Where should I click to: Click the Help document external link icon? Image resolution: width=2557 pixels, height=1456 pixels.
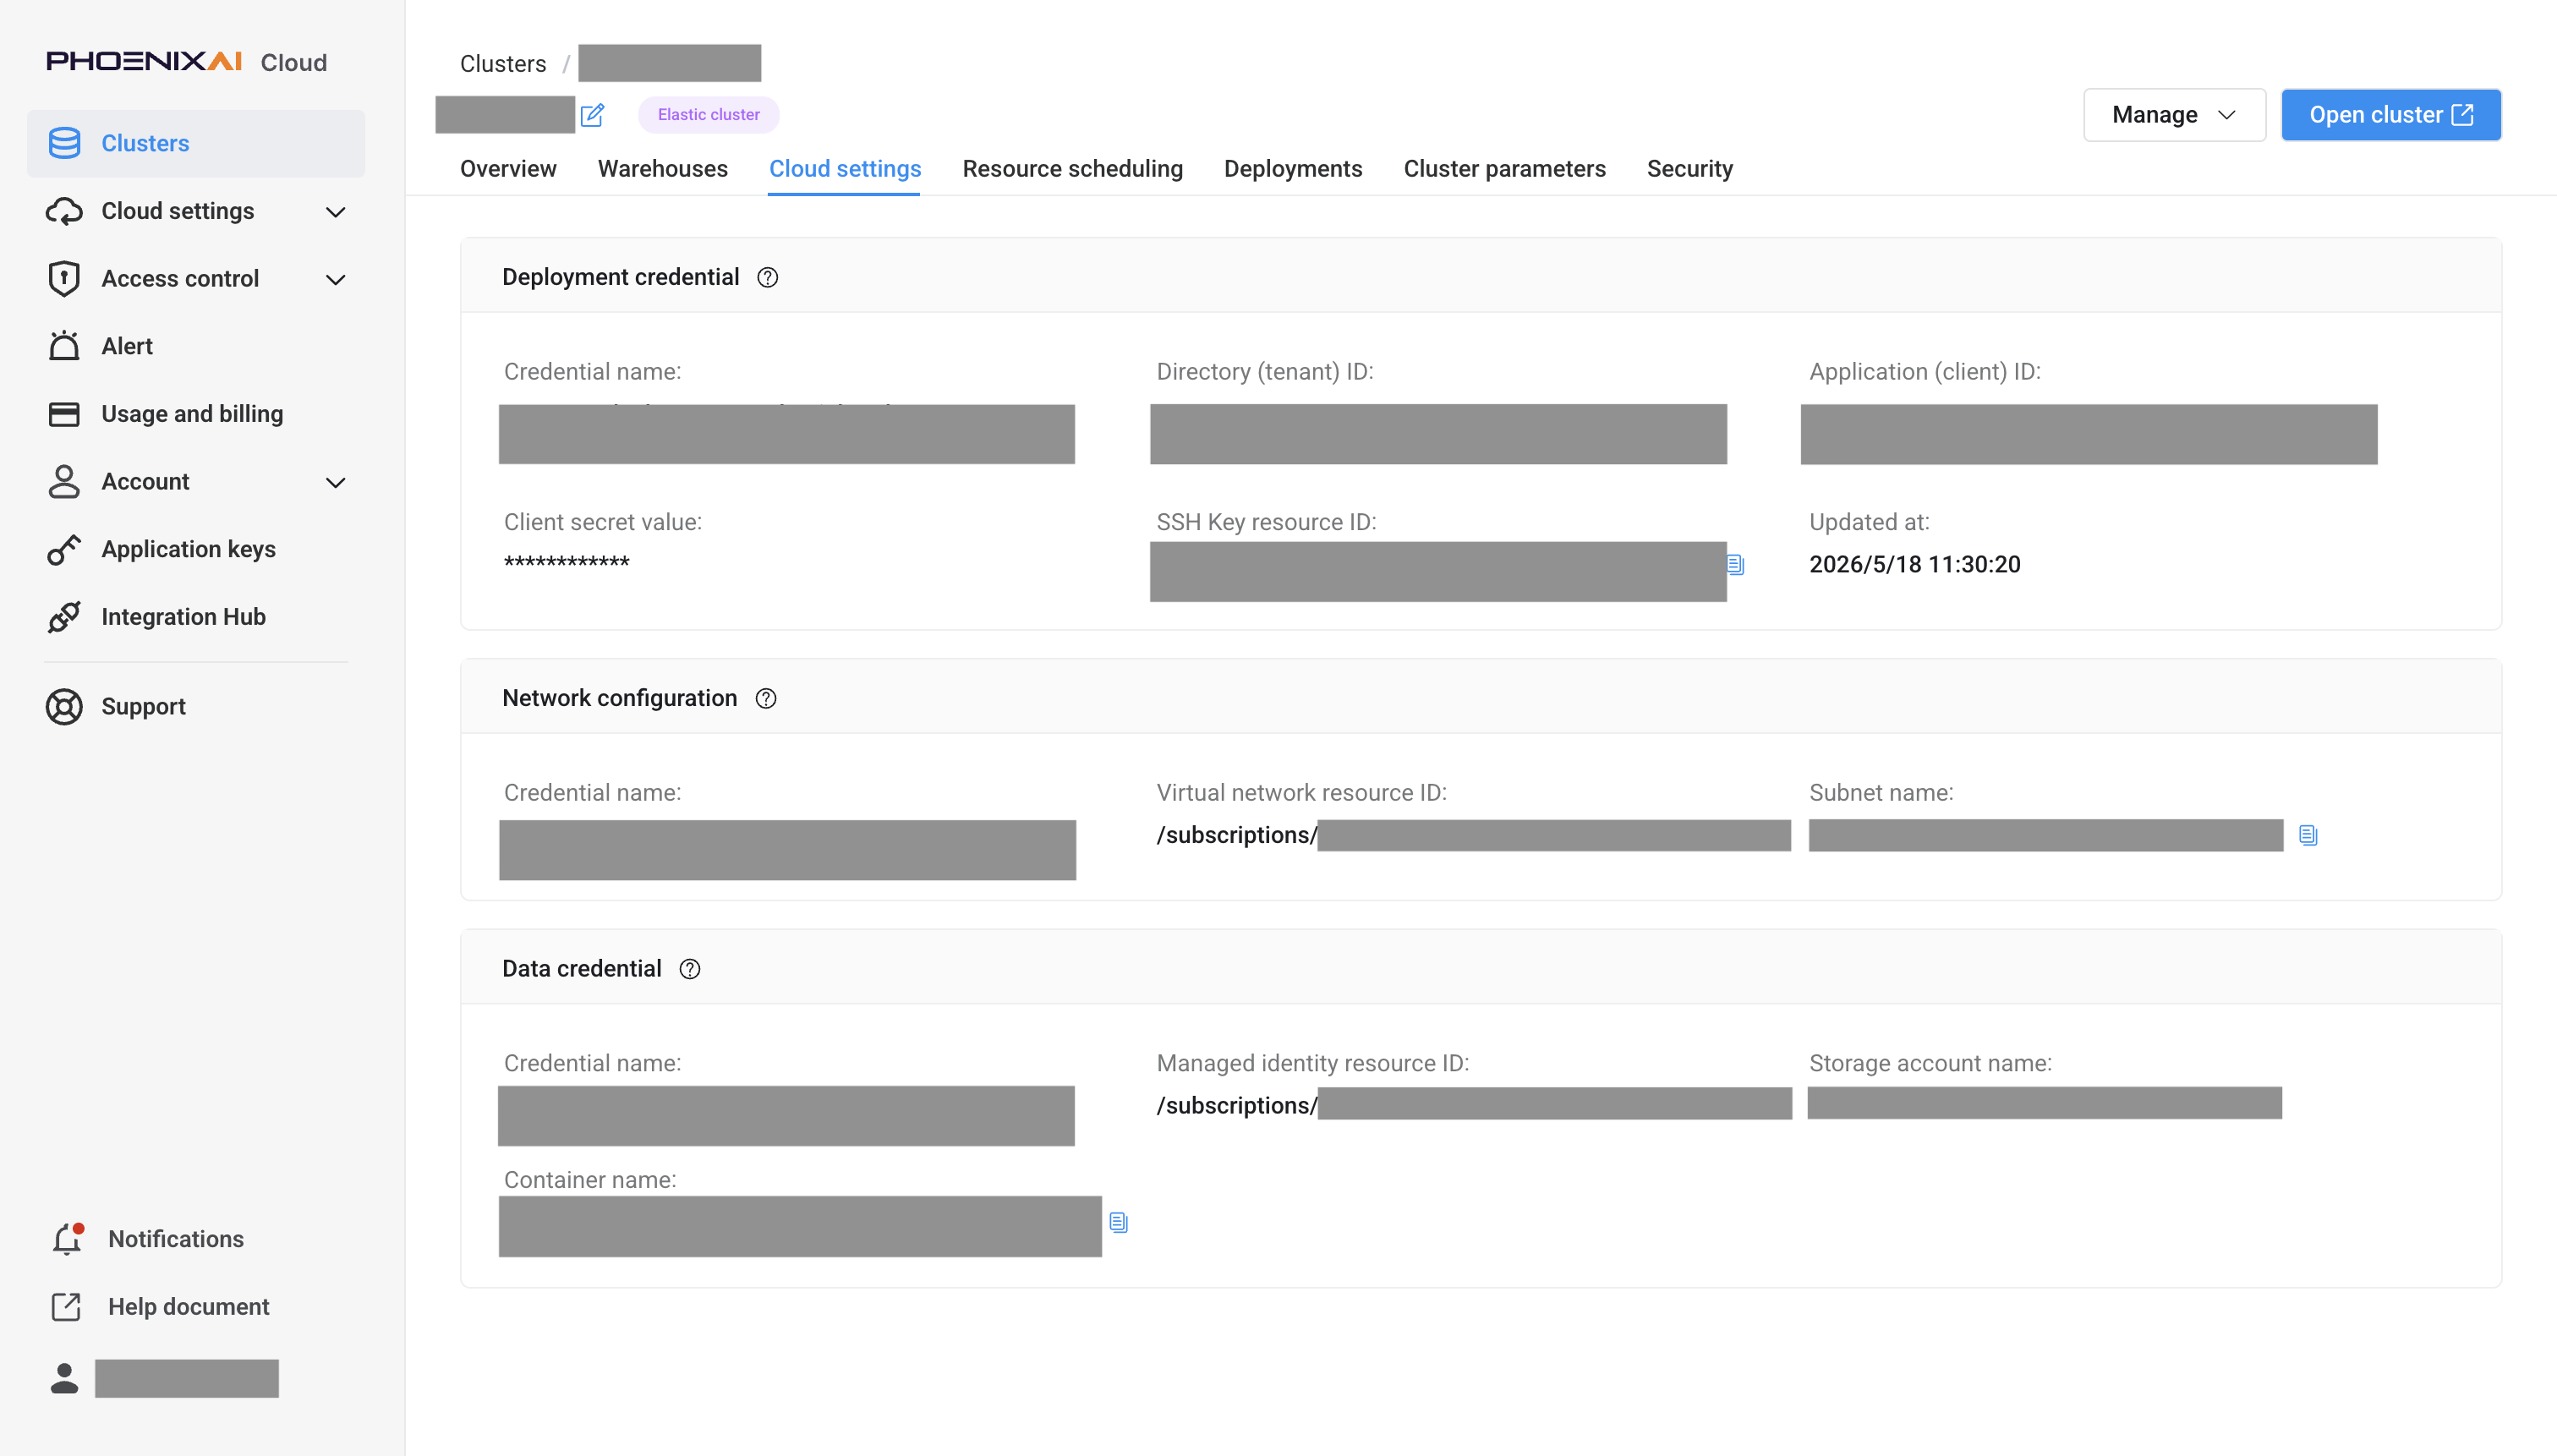pyautogui.click(x=66, y=1306)
